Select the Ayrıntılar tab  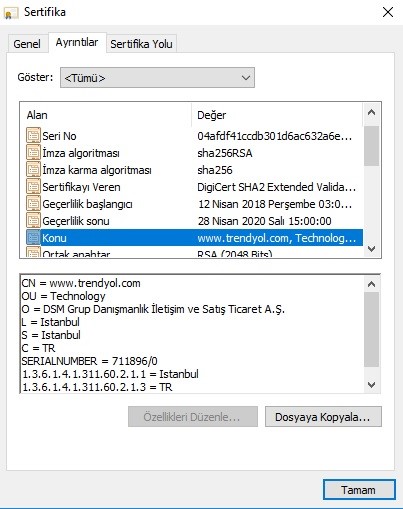pos(77,42)
